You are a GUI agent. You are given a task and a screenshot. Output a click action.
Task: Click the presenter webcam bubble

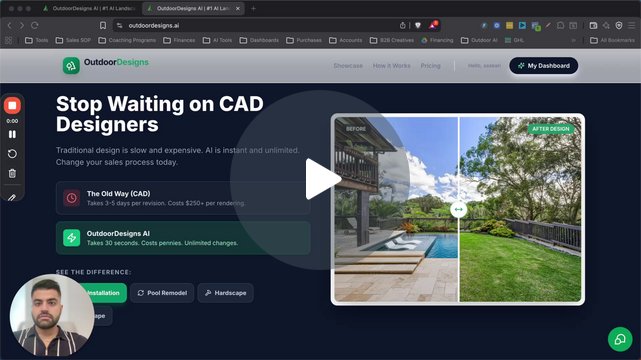tap(52, 315)
